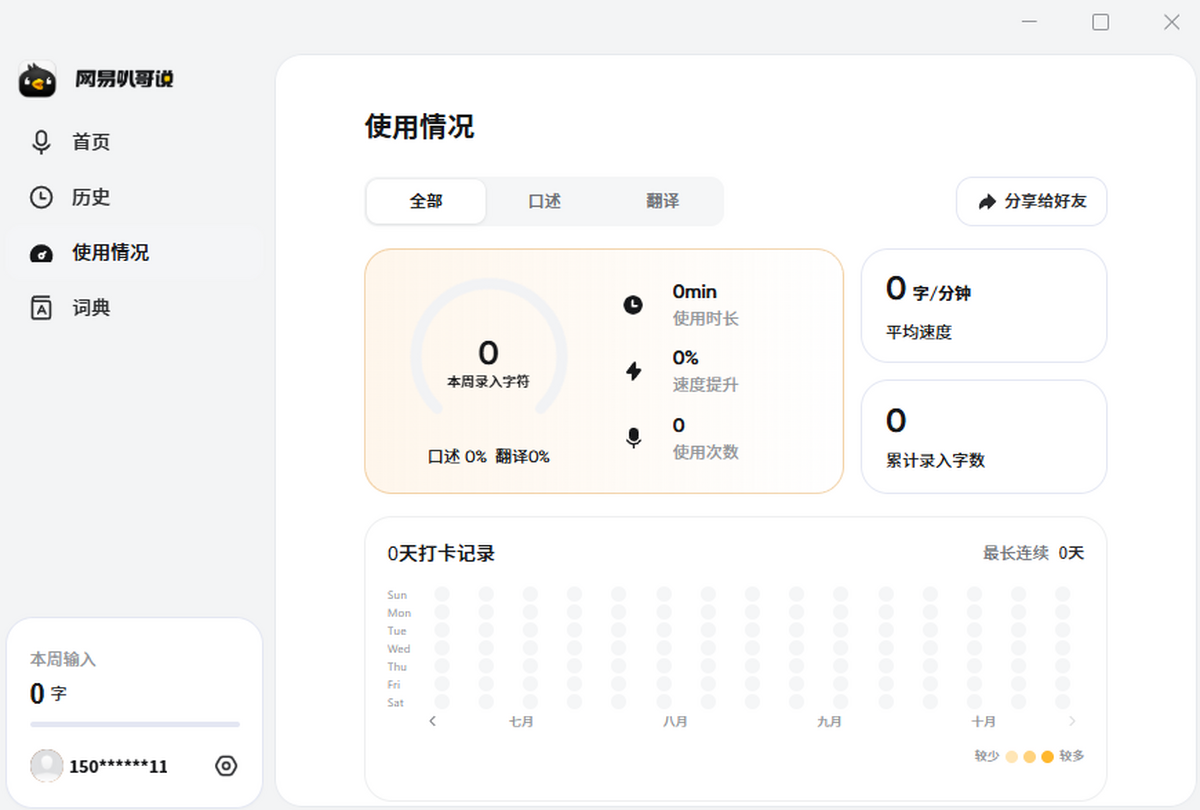Image resolution: width=1200 pixels, height=810 pixels.
Task: Switch to the 口述 tab
Action: tap(544, 201)
